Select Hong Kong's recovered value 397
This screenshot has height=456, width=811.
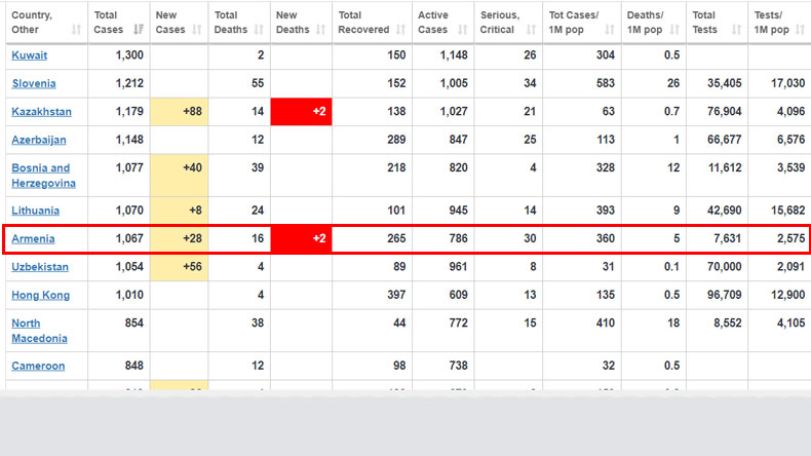pyautogui.click(x=396, y=295)
